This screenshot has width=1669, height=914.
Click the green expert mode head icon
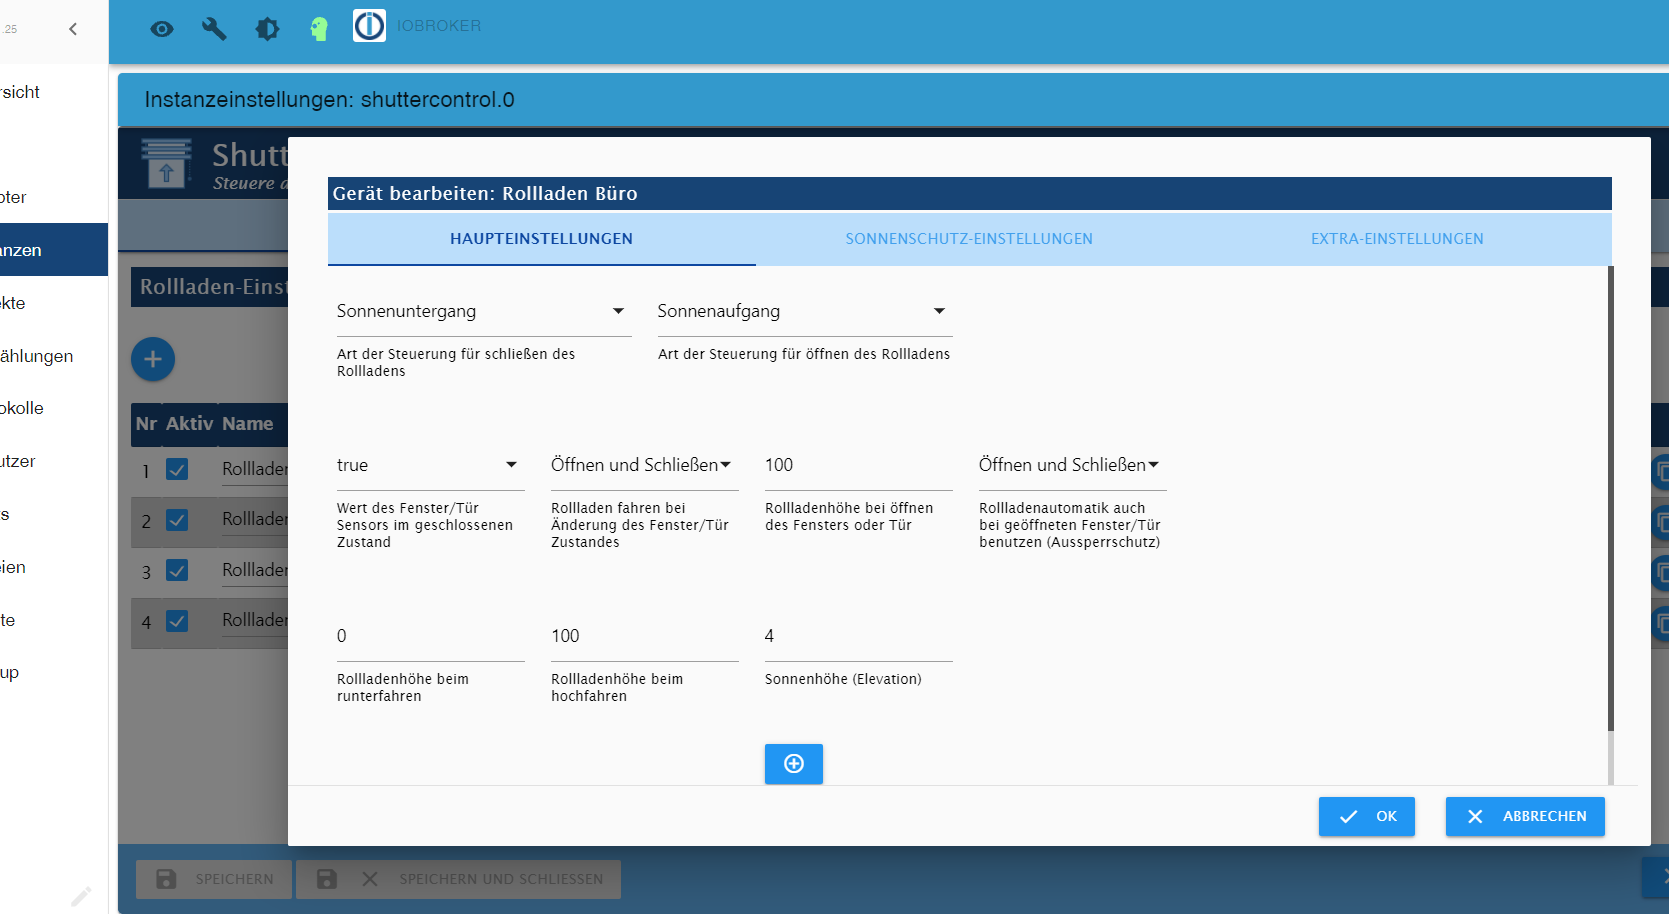(x=319, y=29)
